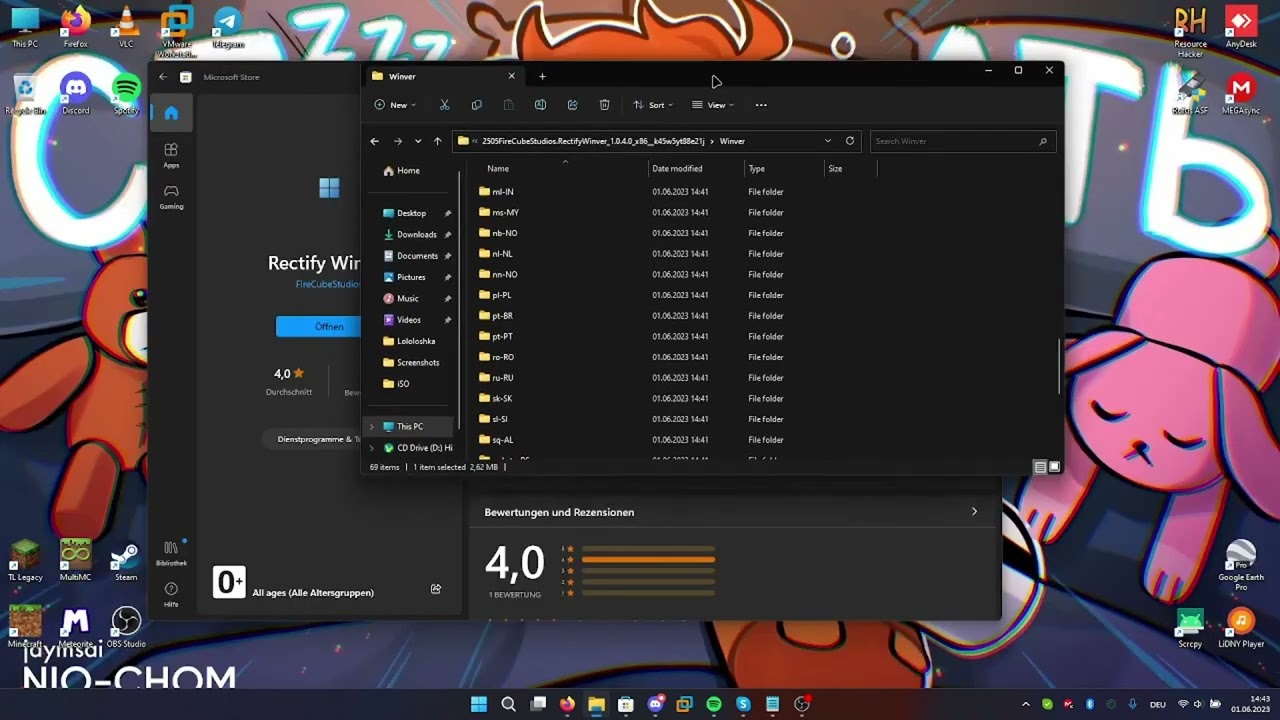Click the Cut scissors icon in Explorer toolbar

(445, 105)
